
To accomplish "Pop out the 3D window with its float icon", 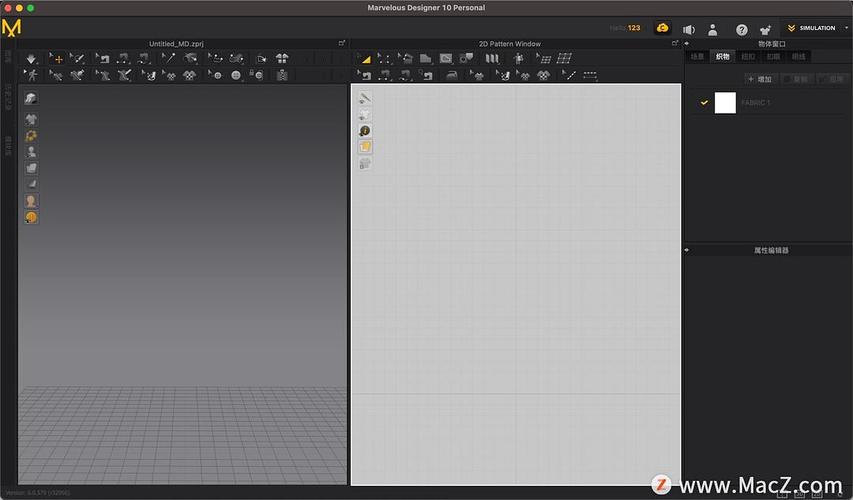I will (x=342, y=43).
